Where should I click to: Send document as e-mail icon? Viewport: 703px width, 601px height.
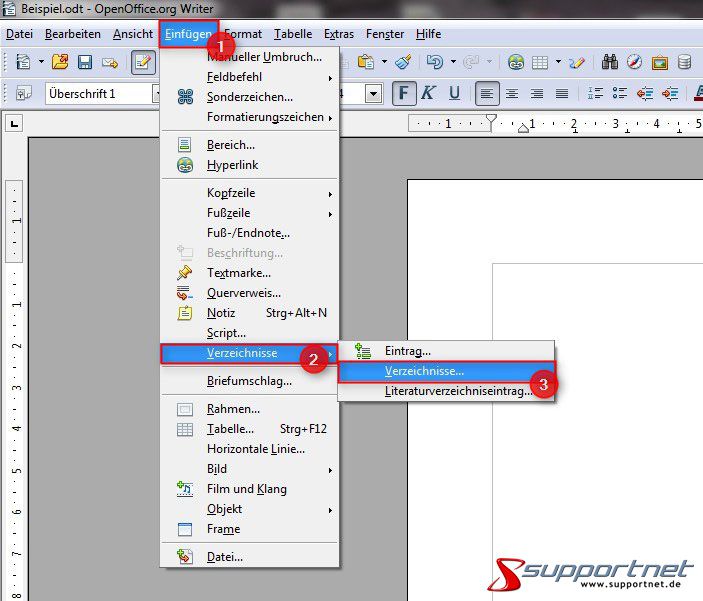click(110, 62)
